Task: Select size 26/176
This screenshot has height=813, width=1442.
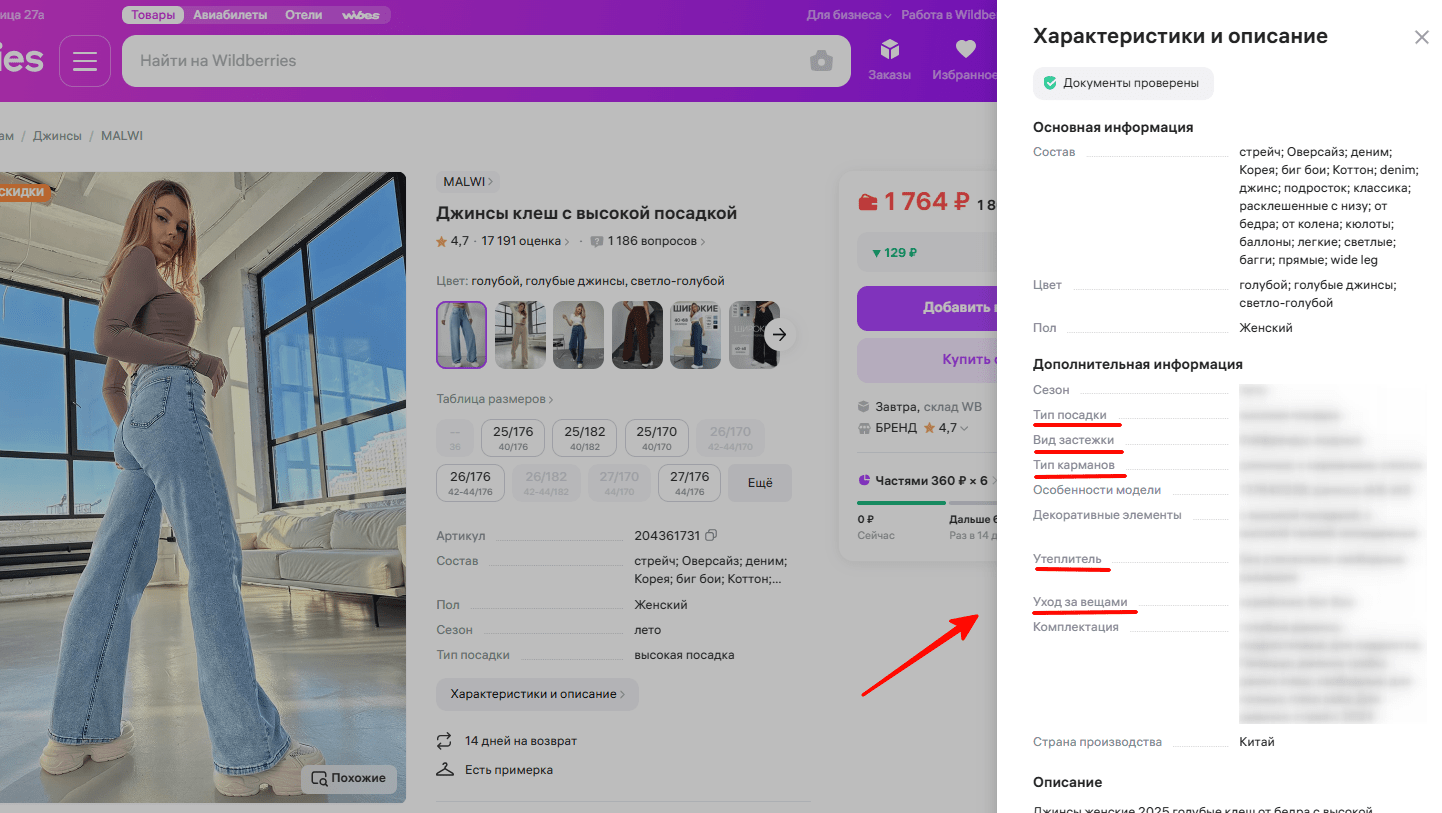Action: (470, 483)
